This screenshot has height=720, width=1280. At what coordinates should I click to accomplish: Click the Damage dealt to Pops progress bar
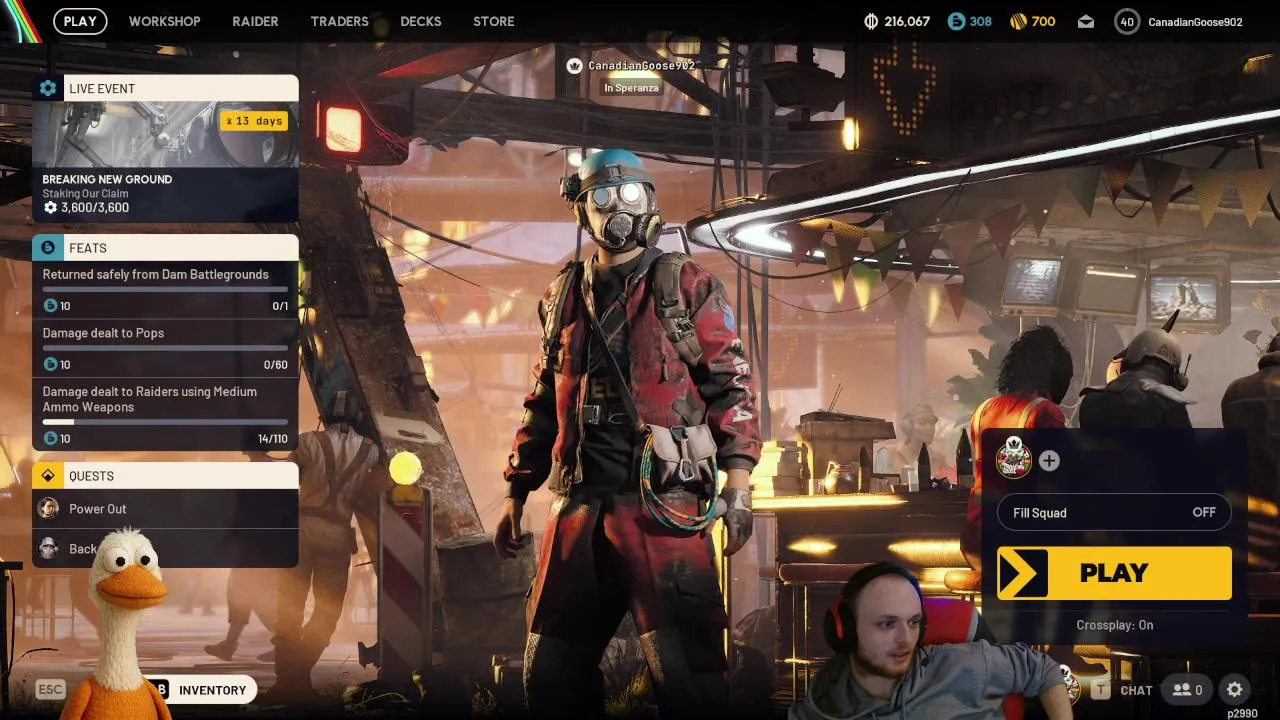point(165,348)
